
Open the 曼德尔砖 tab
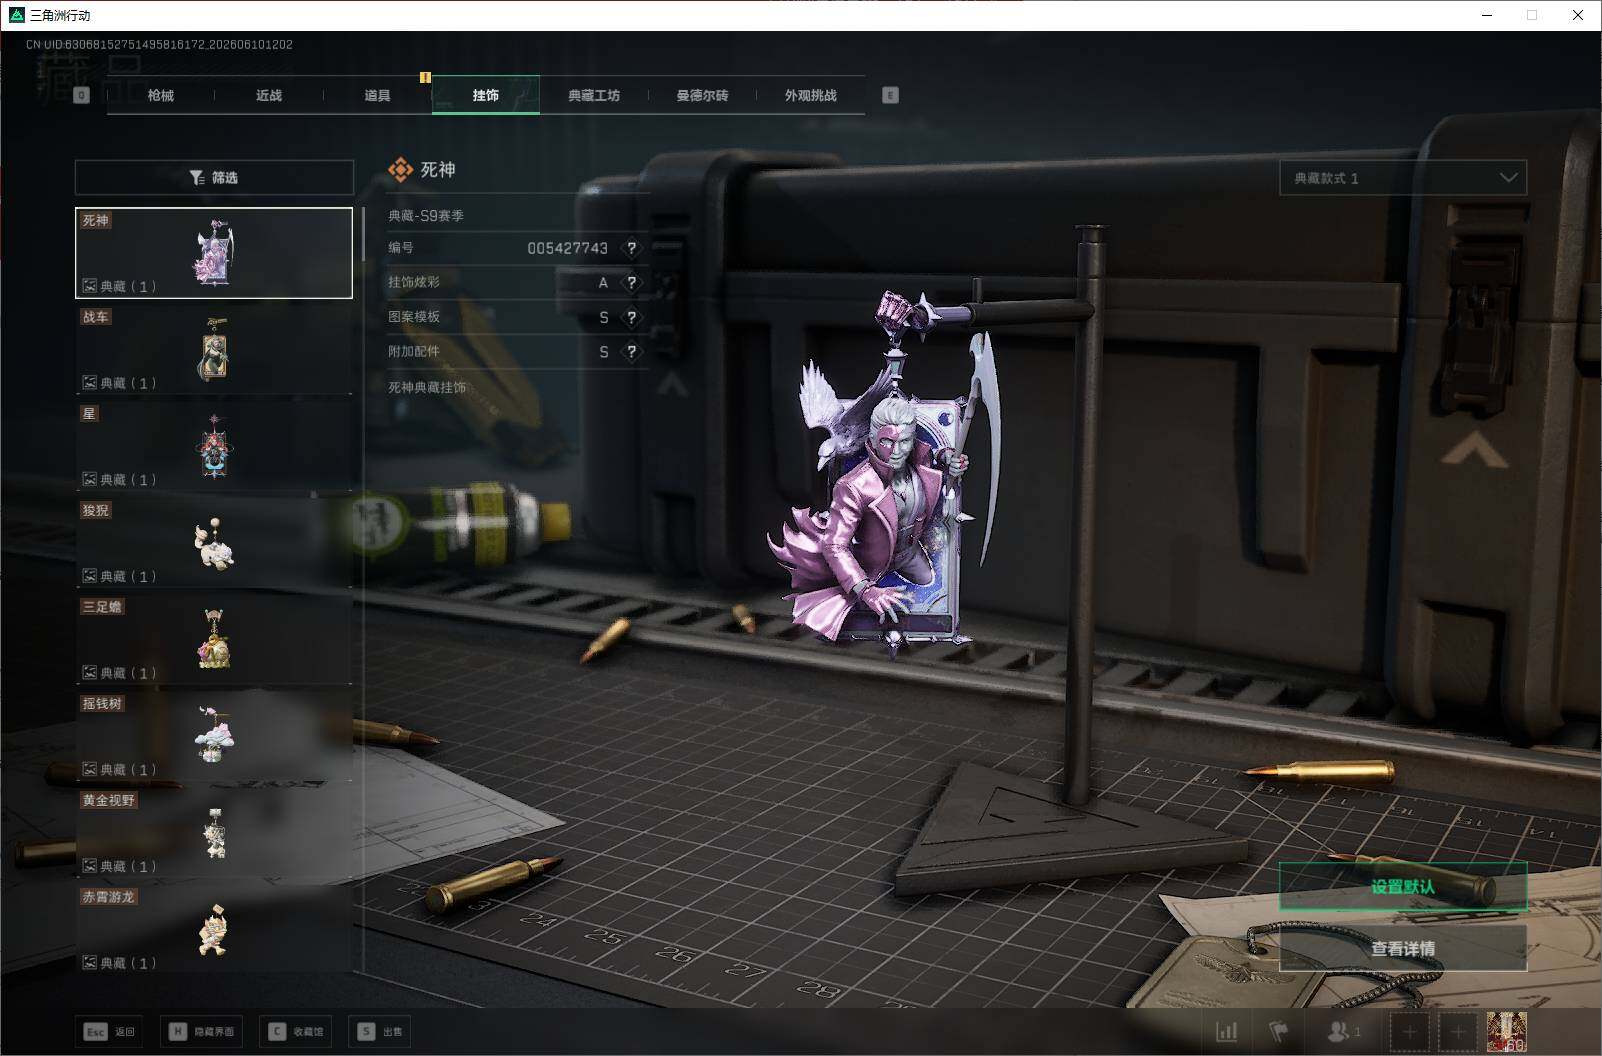click(x=702, y=95)
